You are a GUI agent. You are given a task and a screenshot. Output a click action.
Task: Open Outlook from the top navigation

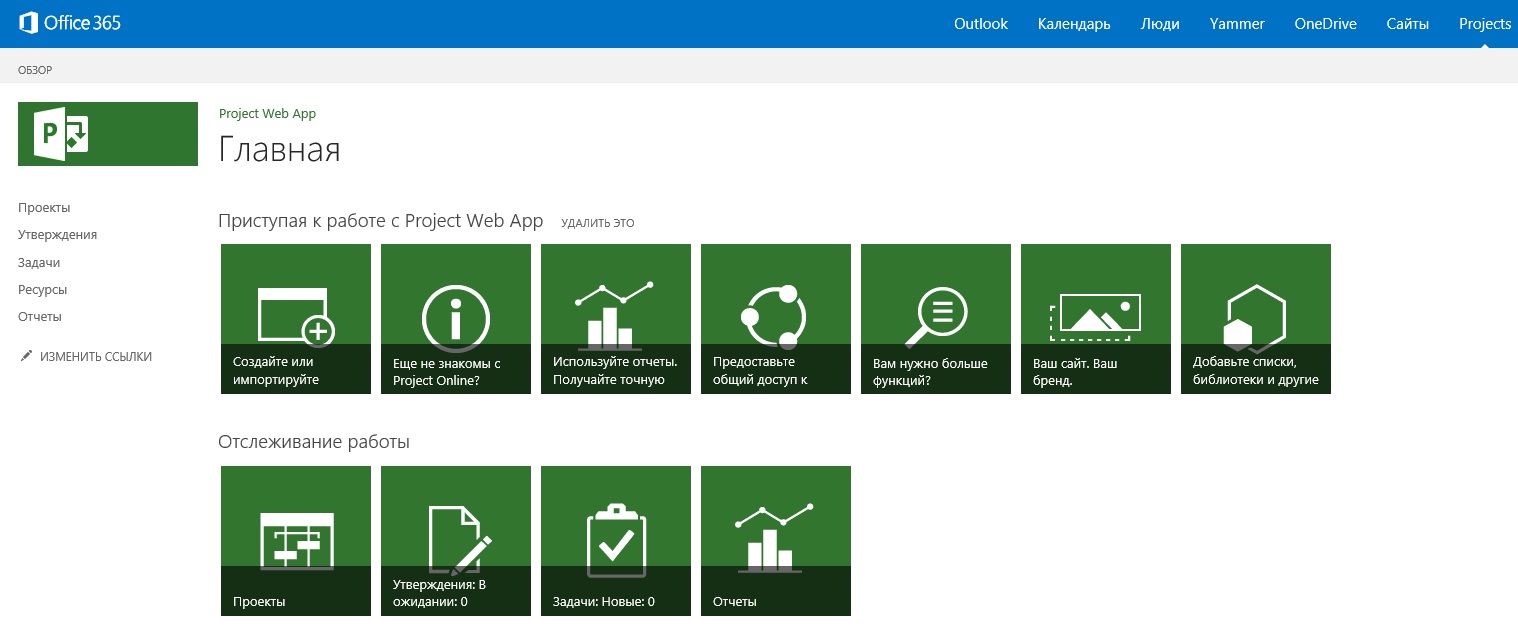[981, 24]
